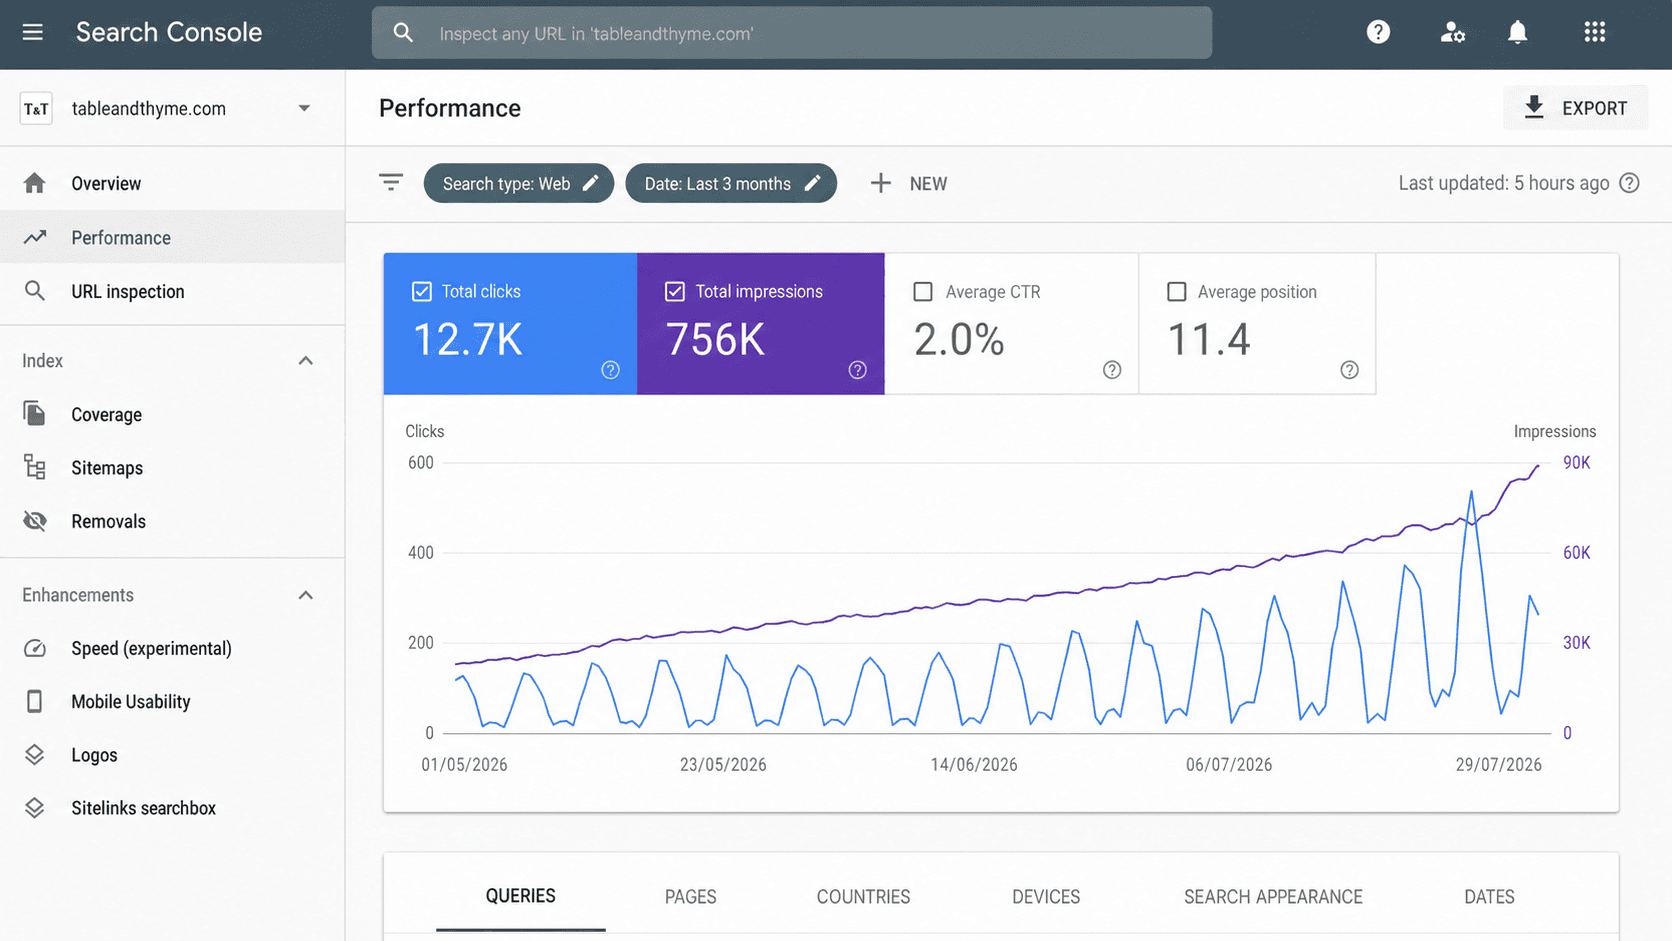
Task: Switch to the Dates tab
Action: coord(1489,896)
